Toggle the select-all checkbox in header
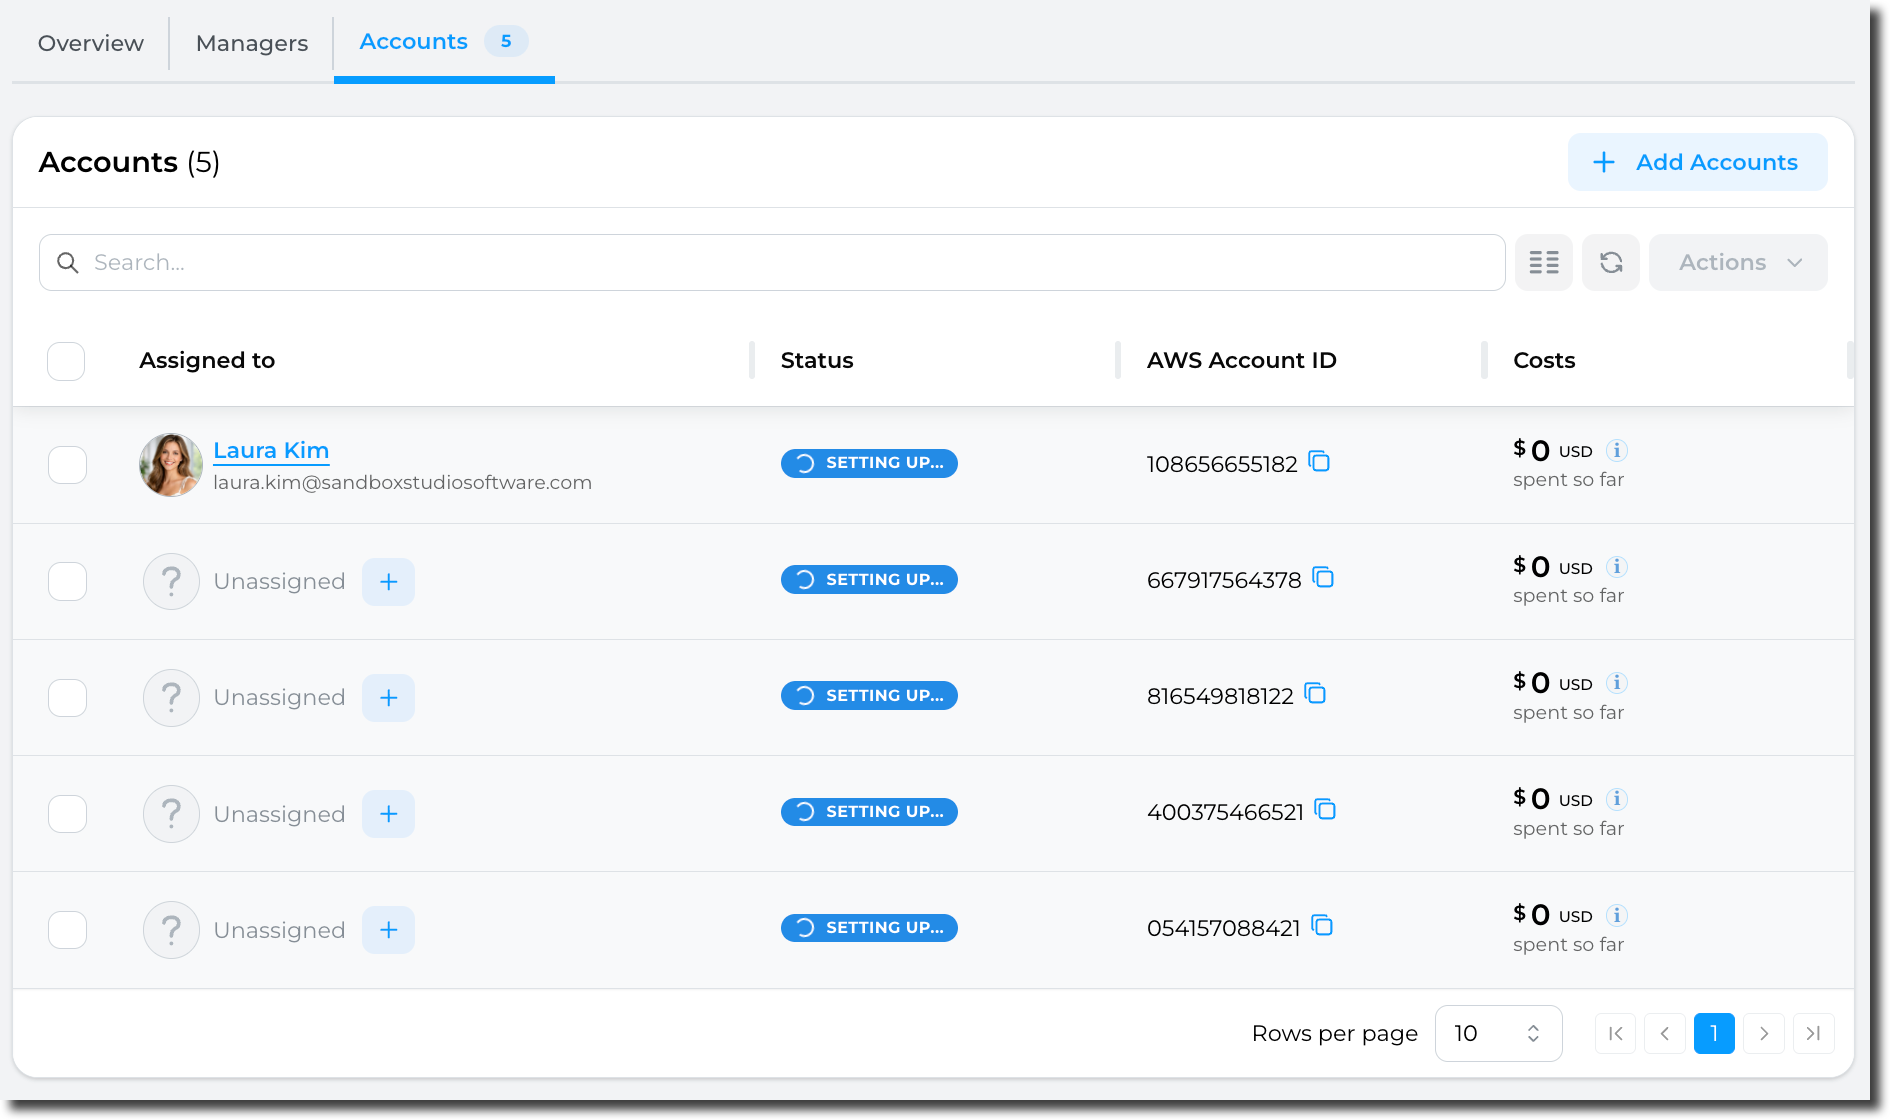The height and width of the screenshot is (1120, 1890). pos(66,361)
